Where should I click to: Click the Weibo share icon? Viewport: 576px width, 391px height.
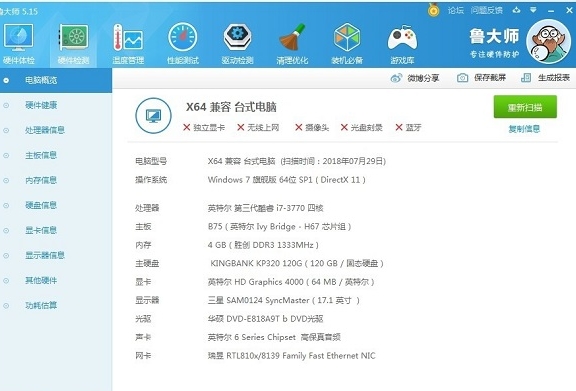click(x=396, y=78)
